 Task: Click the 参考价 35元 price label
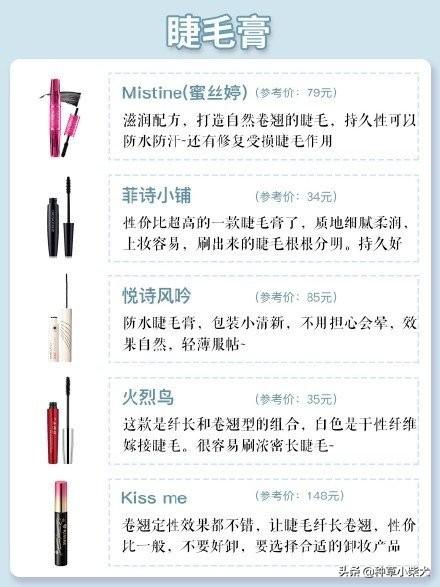pyautogui.click(x=296, y=399)
